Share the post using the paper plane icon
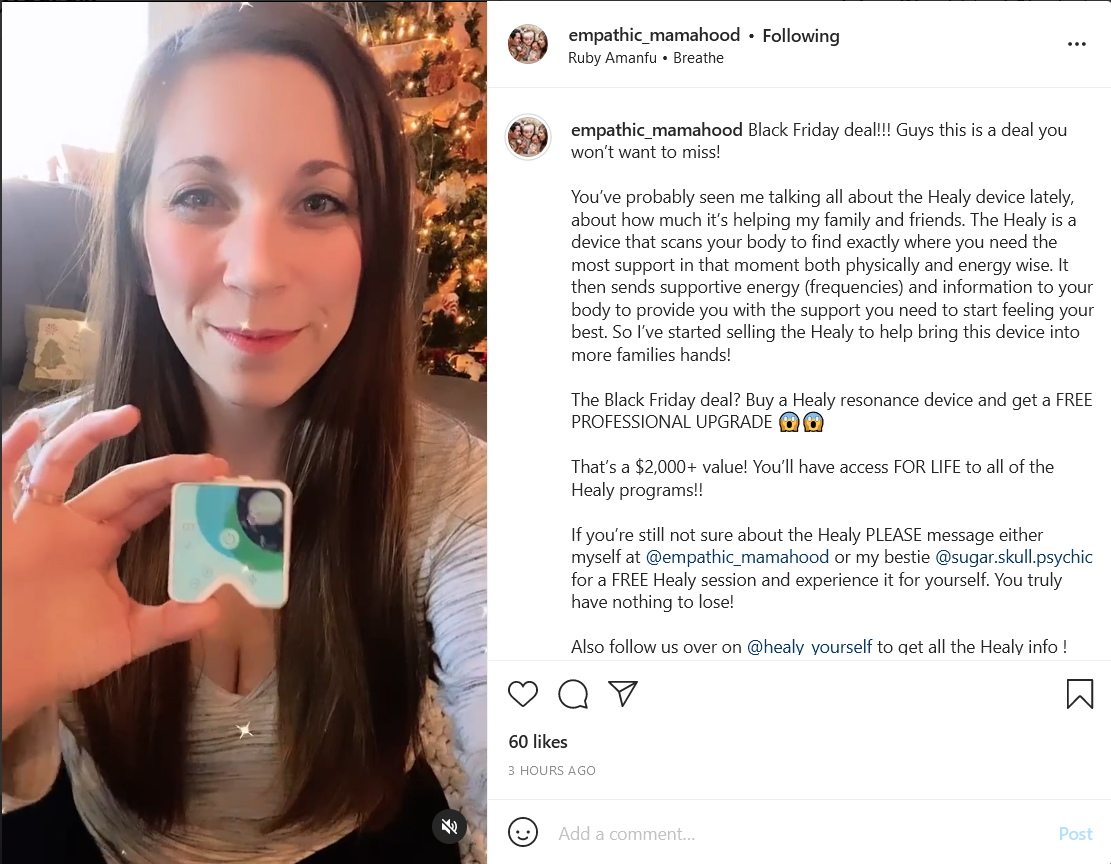 623,693
